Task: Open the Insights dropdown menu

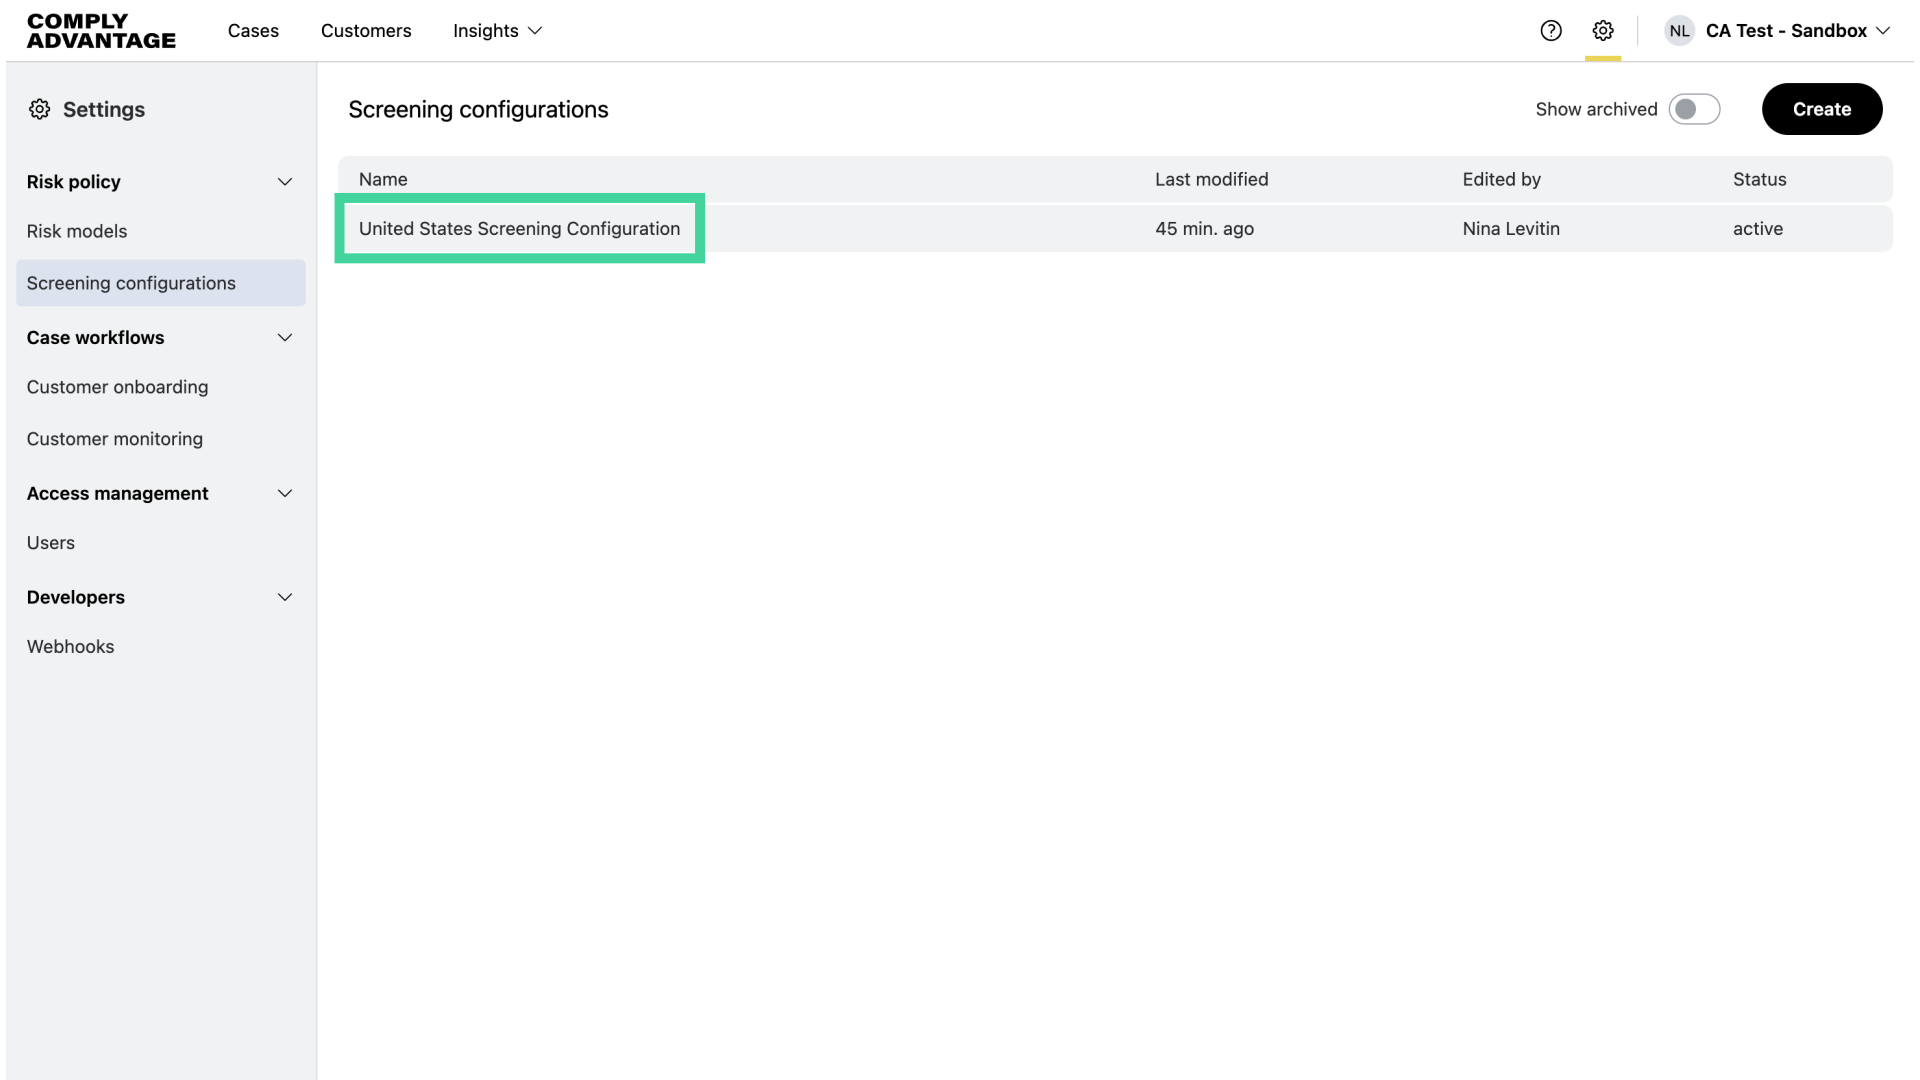Action: (x=497, y=31)
